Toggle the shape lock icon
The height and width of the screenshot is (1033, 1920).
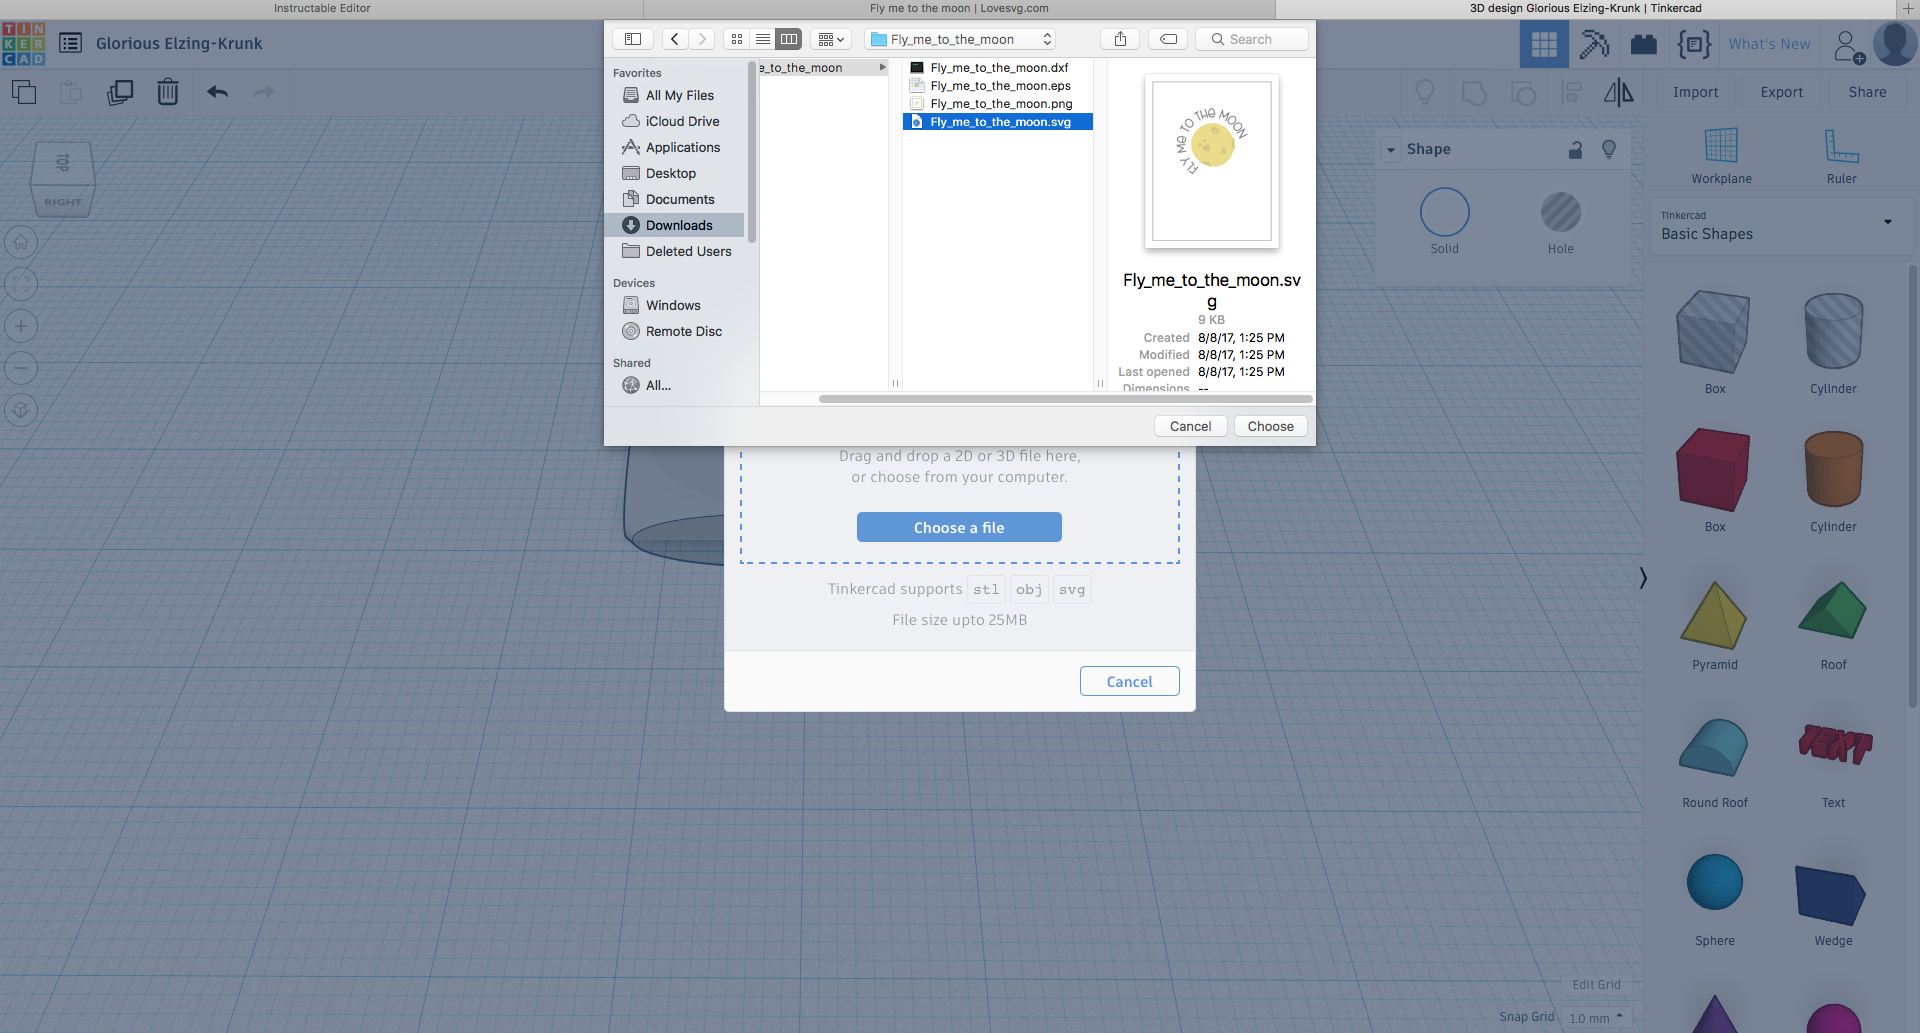tap(1575, 150)
